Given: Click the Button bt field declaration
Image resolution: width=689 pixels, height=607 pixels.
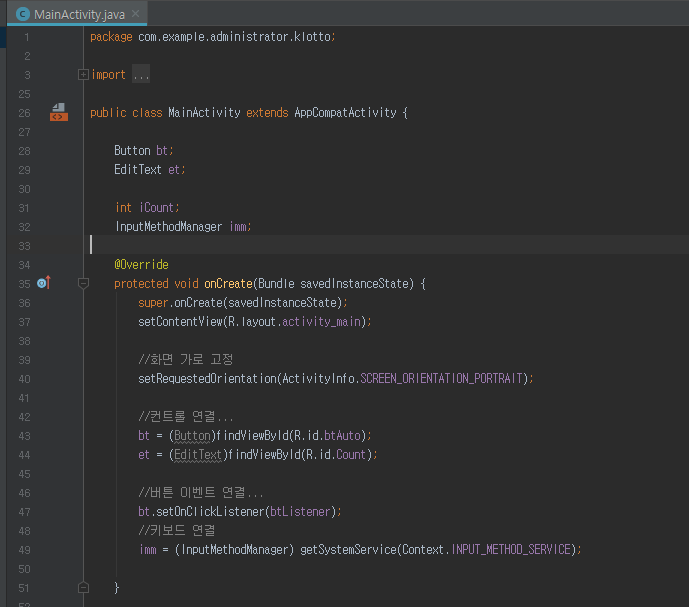Looking at the screenshot, I should coord(144,151).
